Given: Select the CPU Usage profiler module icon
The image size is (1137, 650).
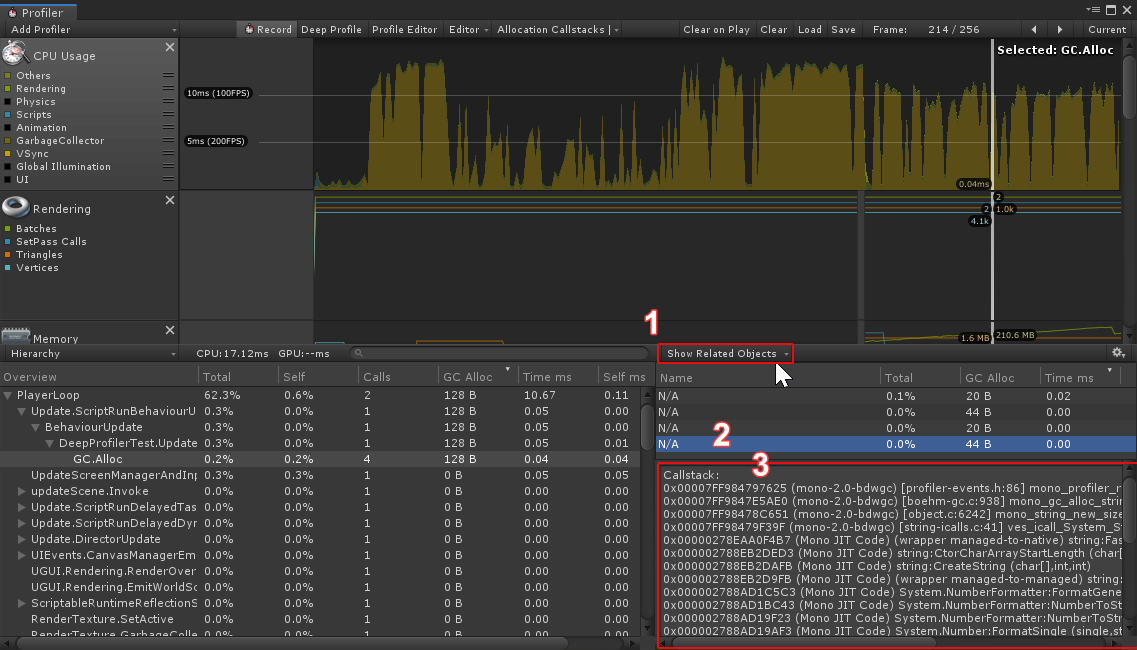Looking at the screenshot, I should 14,53.
